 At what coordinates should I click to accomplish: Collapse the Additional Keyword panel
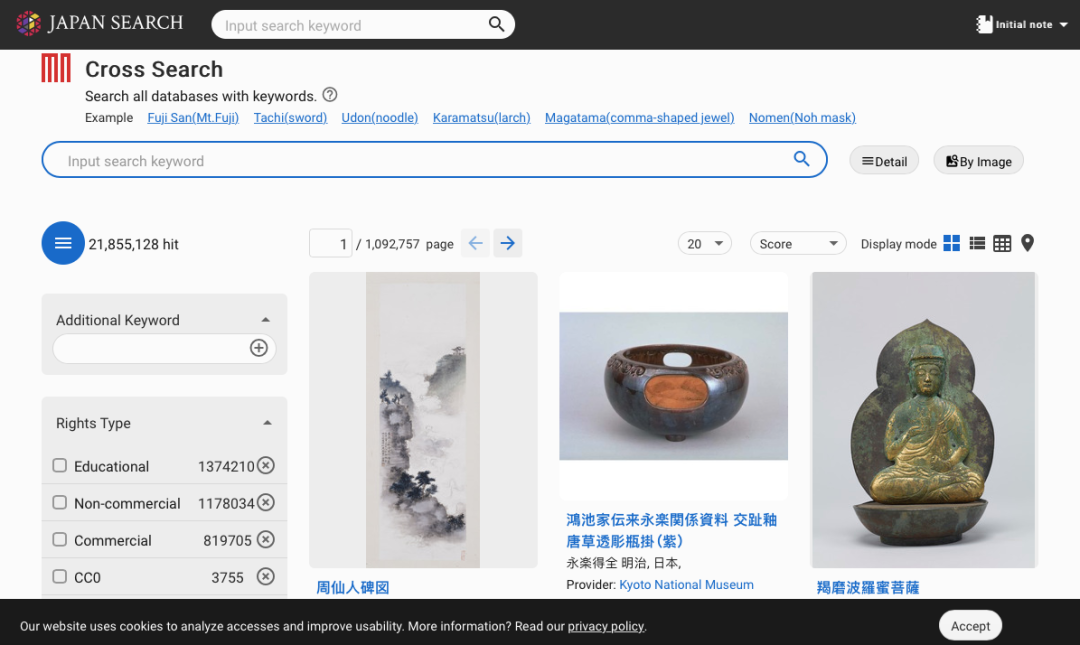coord(266,320)
